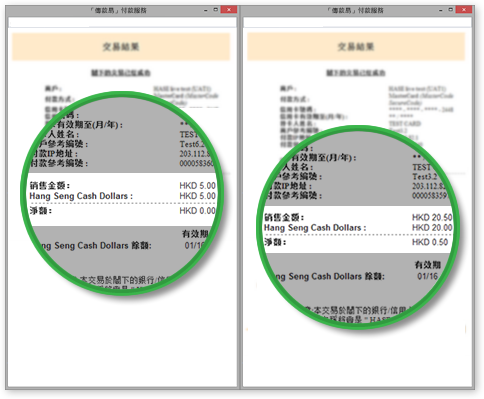
Task: Close the right payment service window
Action: (x=464, y=10)
